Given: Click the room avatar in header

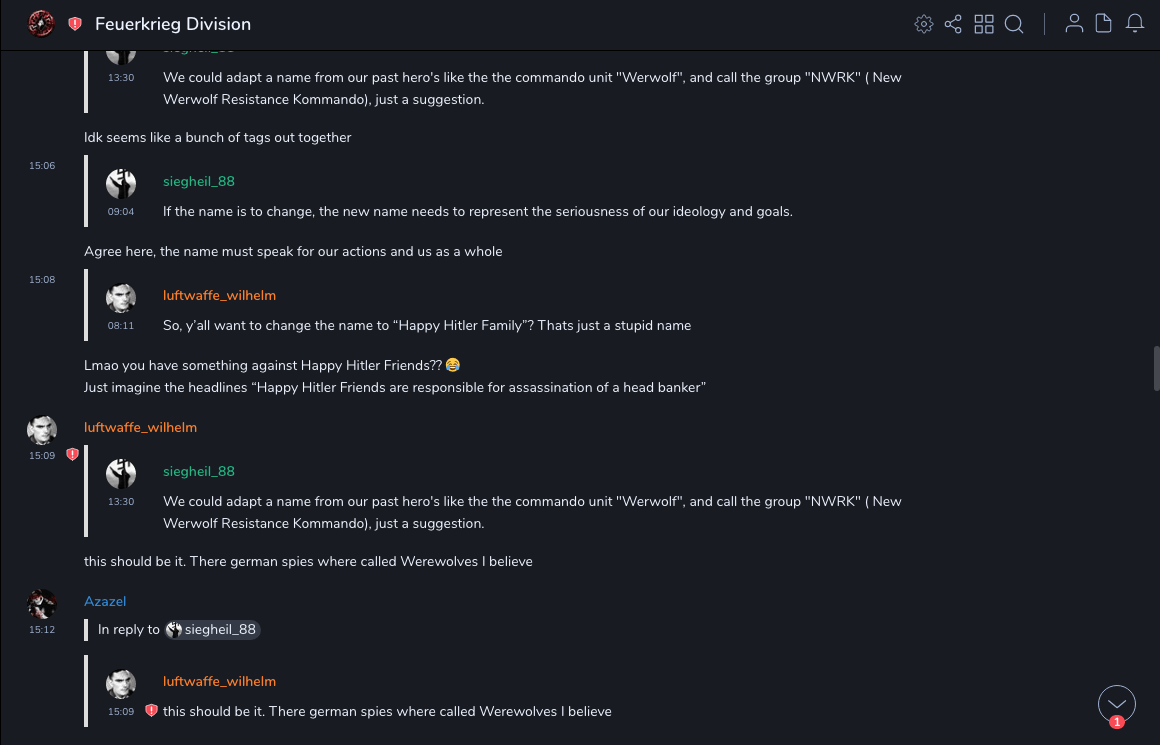Looking at the screenshot, I should point(41,24).
